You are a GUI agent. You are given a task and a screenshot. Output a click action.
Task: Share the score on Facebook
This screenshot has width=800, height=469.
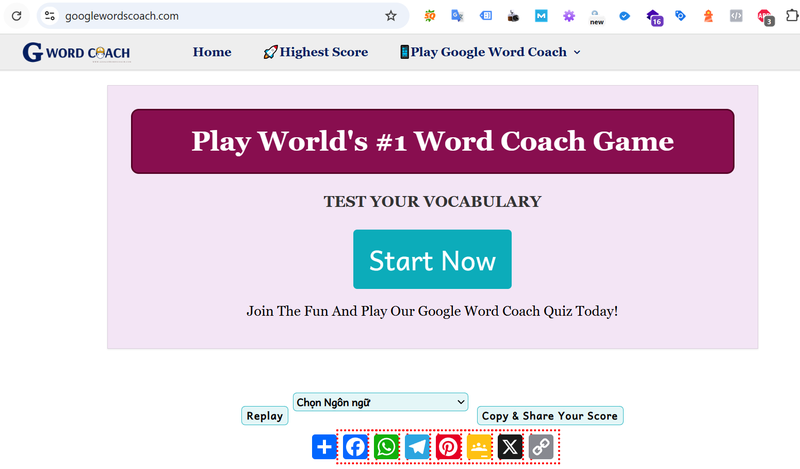[x=355, y=448]
